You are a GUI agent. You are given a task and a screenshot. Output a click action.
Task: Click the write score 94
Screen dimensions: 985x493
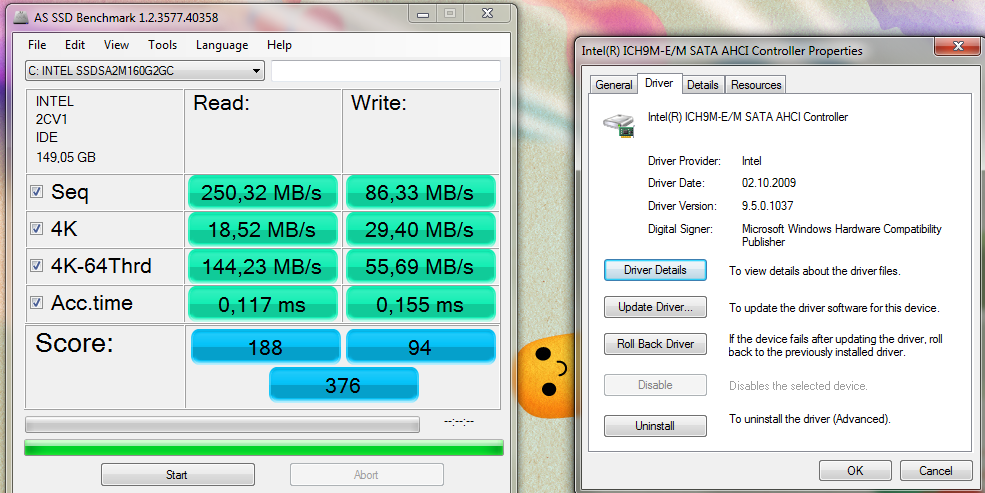point(420,347)
